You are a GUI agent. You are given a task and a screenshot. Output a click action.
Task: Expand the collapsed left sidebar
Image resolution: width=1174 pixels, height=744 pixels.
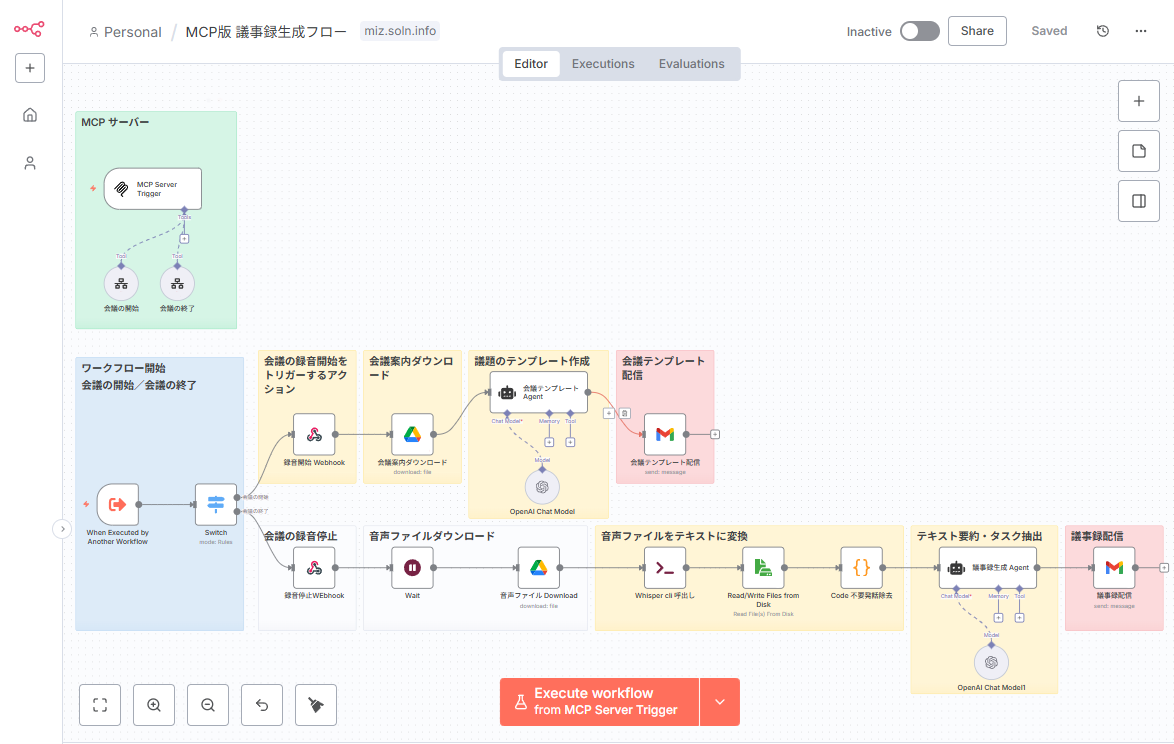[x=62, y=528]
